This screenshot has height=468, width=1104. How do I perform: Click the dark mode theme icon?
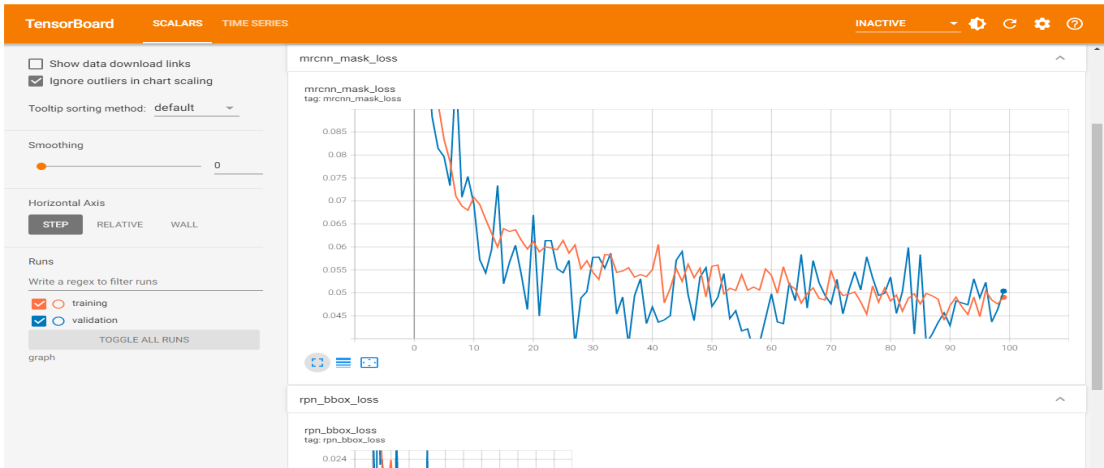coord(977,24)
